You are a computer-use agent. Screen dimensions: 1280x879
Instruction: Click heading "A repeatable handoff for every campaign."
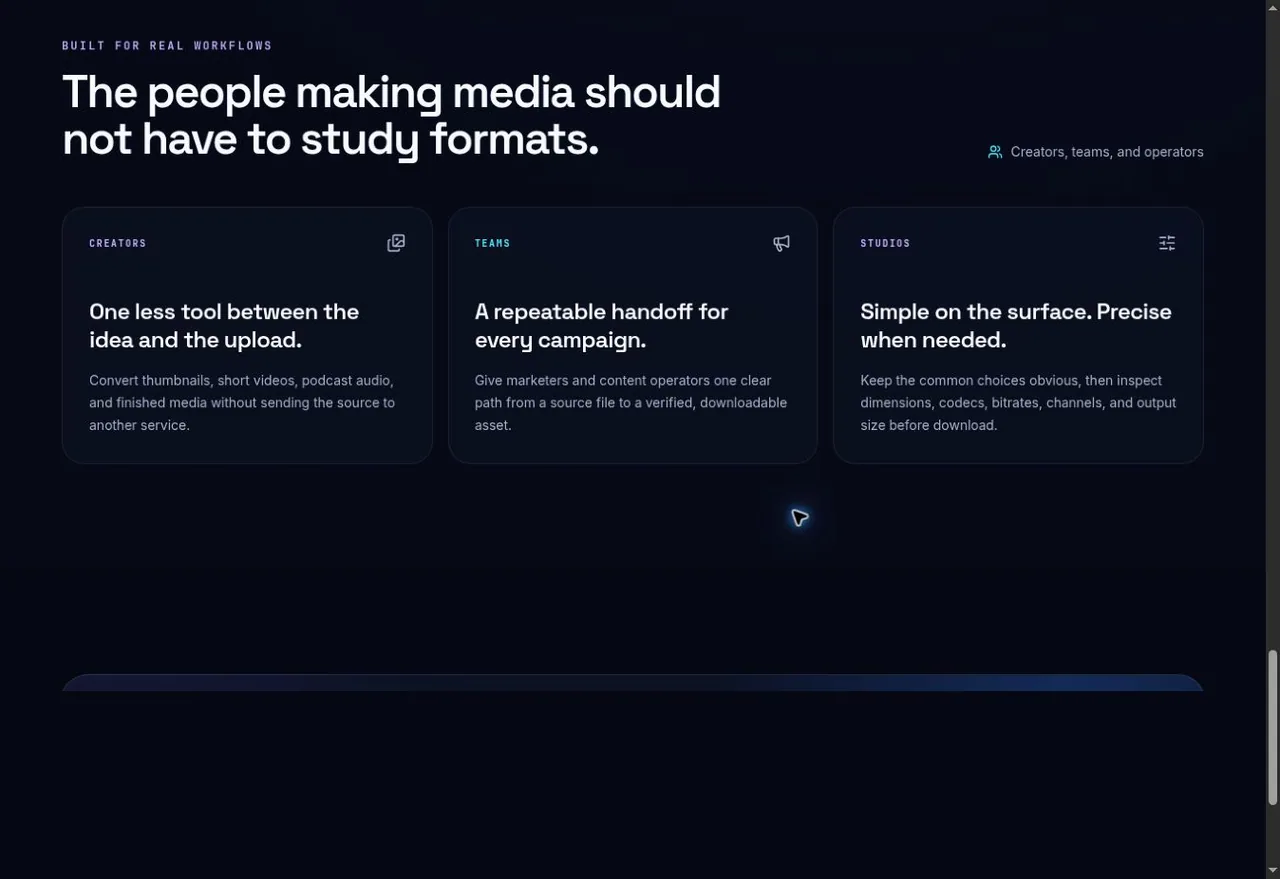(x=601, y=326)
